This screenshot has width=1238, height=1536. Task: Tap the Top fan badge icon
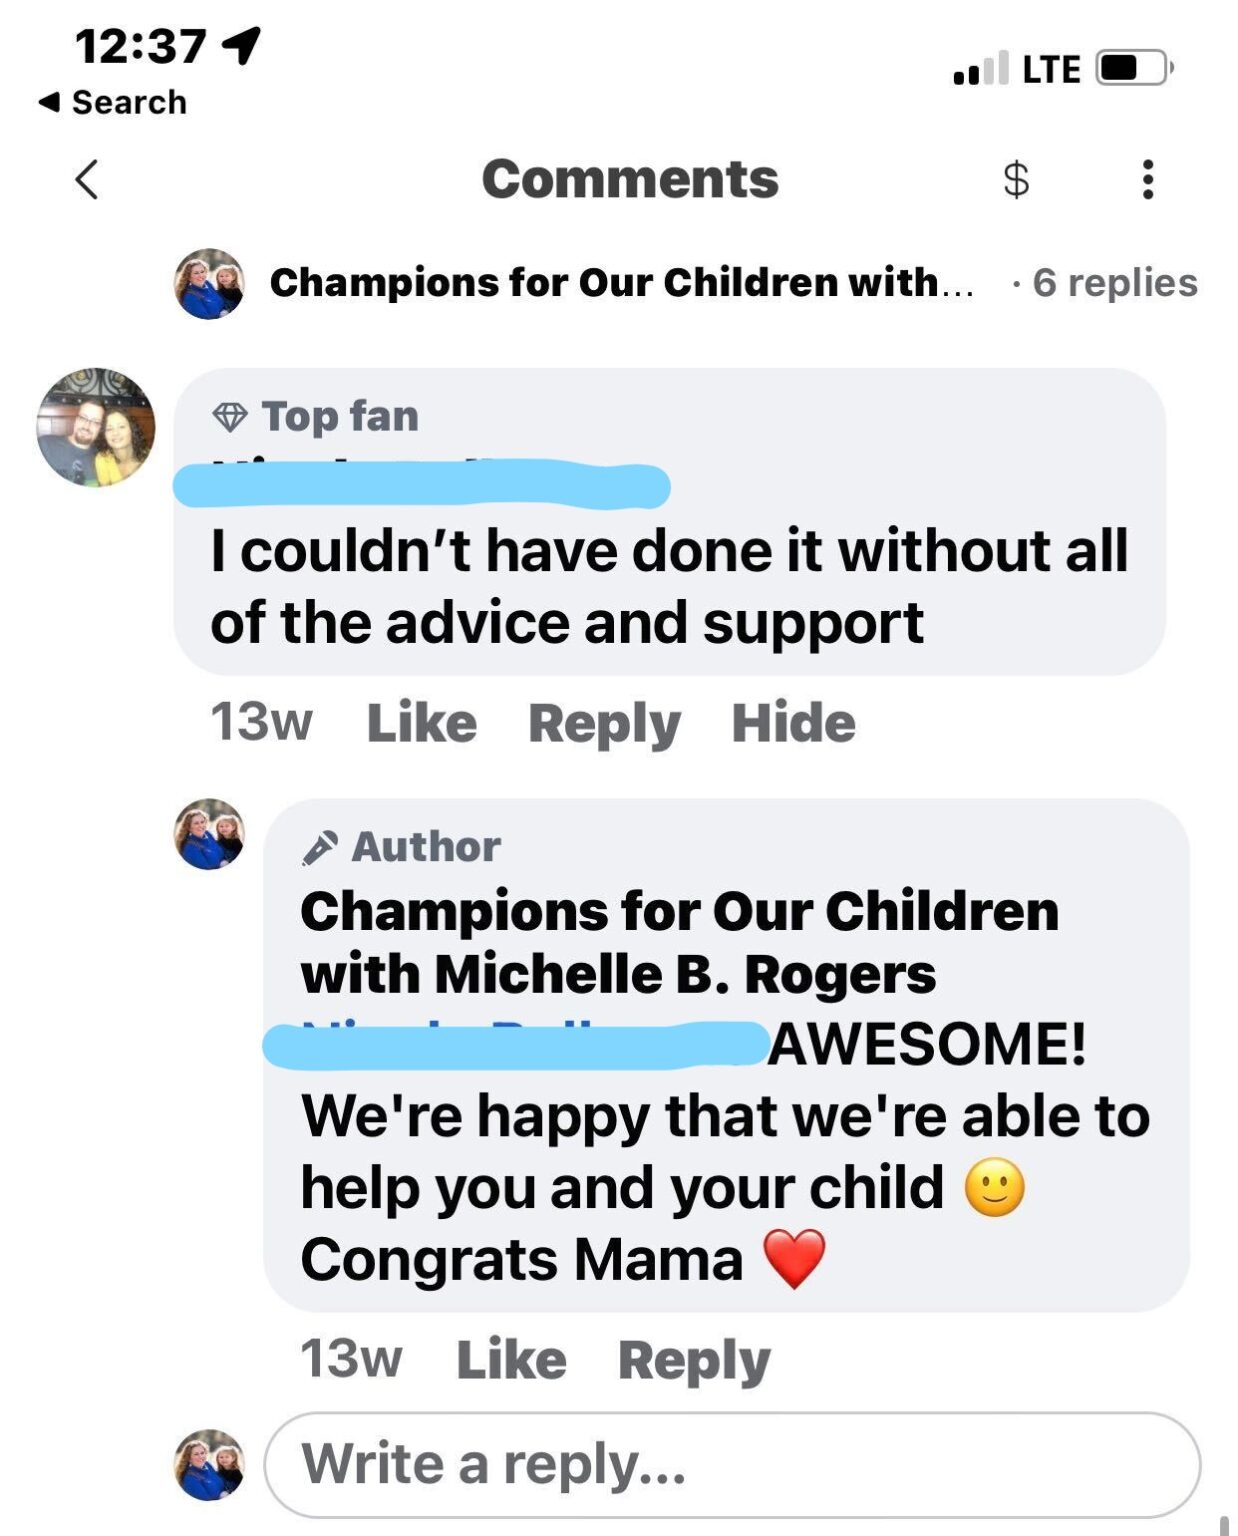(232, 416)
